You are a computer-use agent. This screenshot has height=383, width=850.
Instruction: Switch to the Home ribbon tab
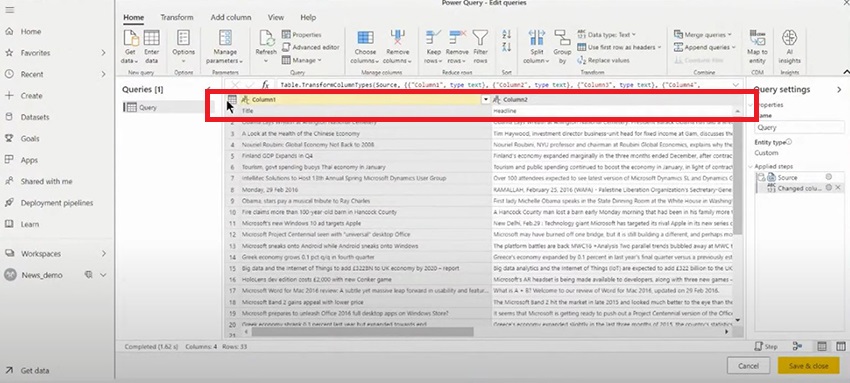[x=133, y=17]
